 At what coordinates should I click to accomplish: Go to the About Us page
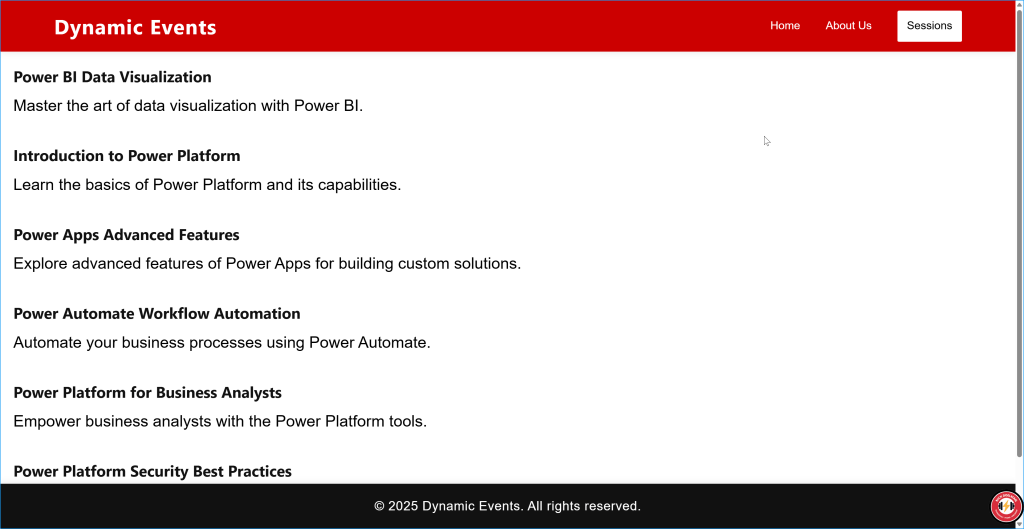848,26
